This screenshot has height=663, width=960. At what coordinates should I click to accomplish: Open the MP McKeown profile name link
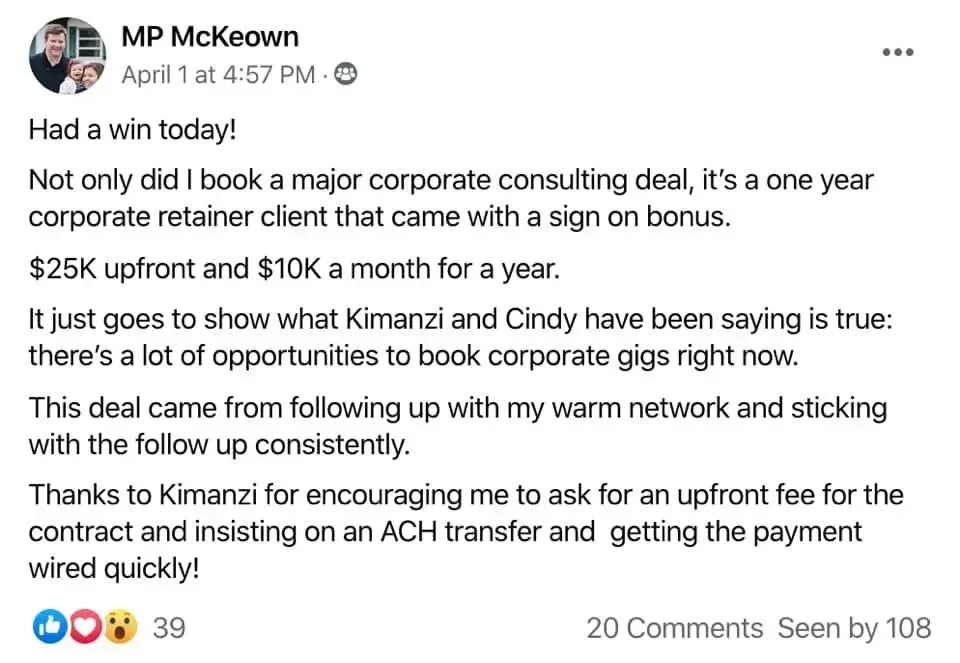210,37
